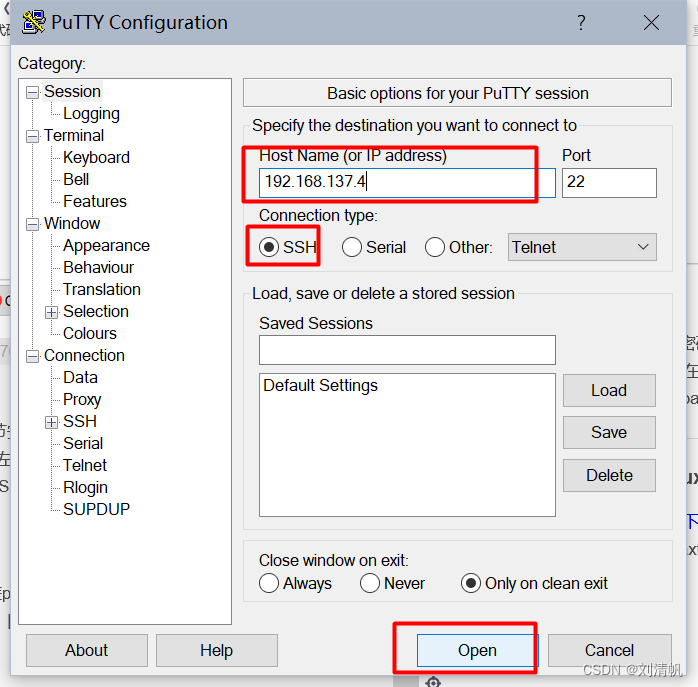Click the Open button to connect

477,650
